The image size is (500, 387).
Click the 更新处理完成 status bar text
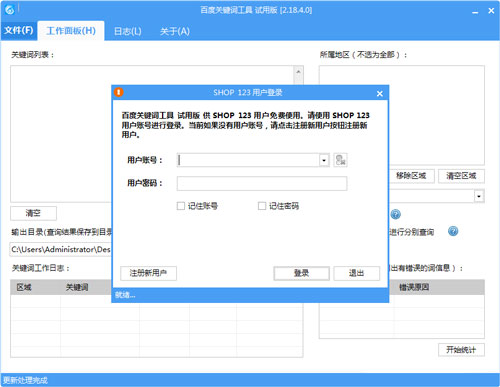point(25,380)
